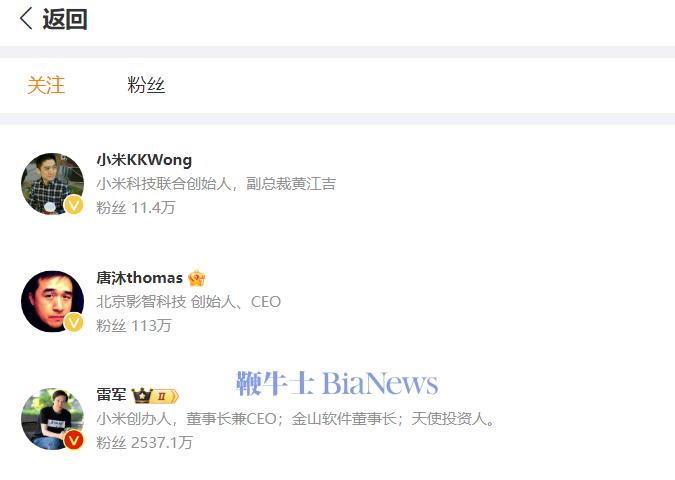The height and width of the screenshot is (480, 675).
Task: Click 粉丝 2537.1万 follower count
Action: (x=145, y=443)
